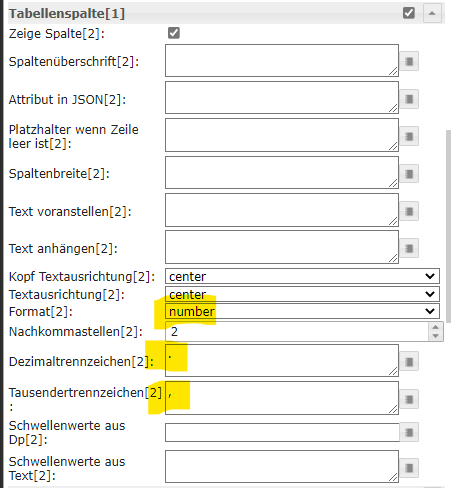This screenshot has width=451, height=488.
Task: Toggle the Tabellenspalte[1] header checkbox
Action: pyautogui.click(x=409, y=13)
